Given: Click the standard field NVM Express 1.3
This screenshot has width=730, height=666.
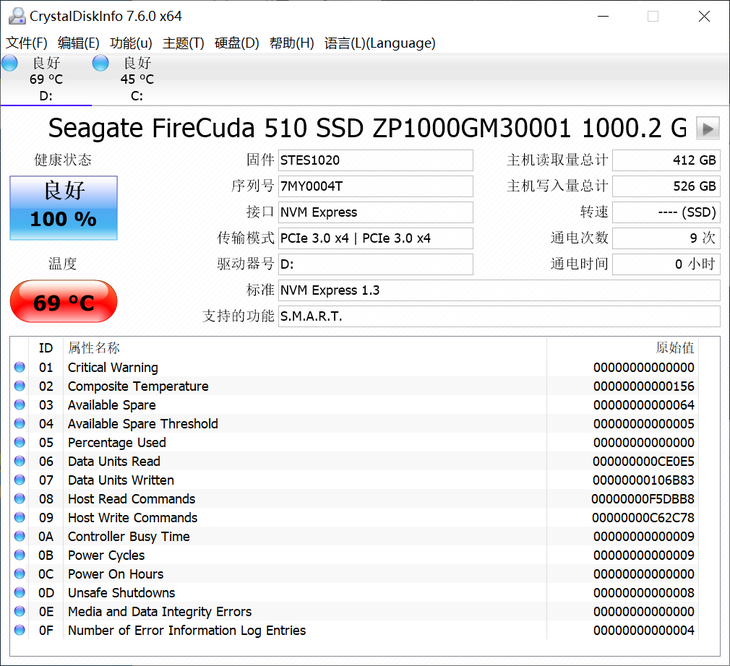Looking at the screenshot, I should [x=499, y=290].
